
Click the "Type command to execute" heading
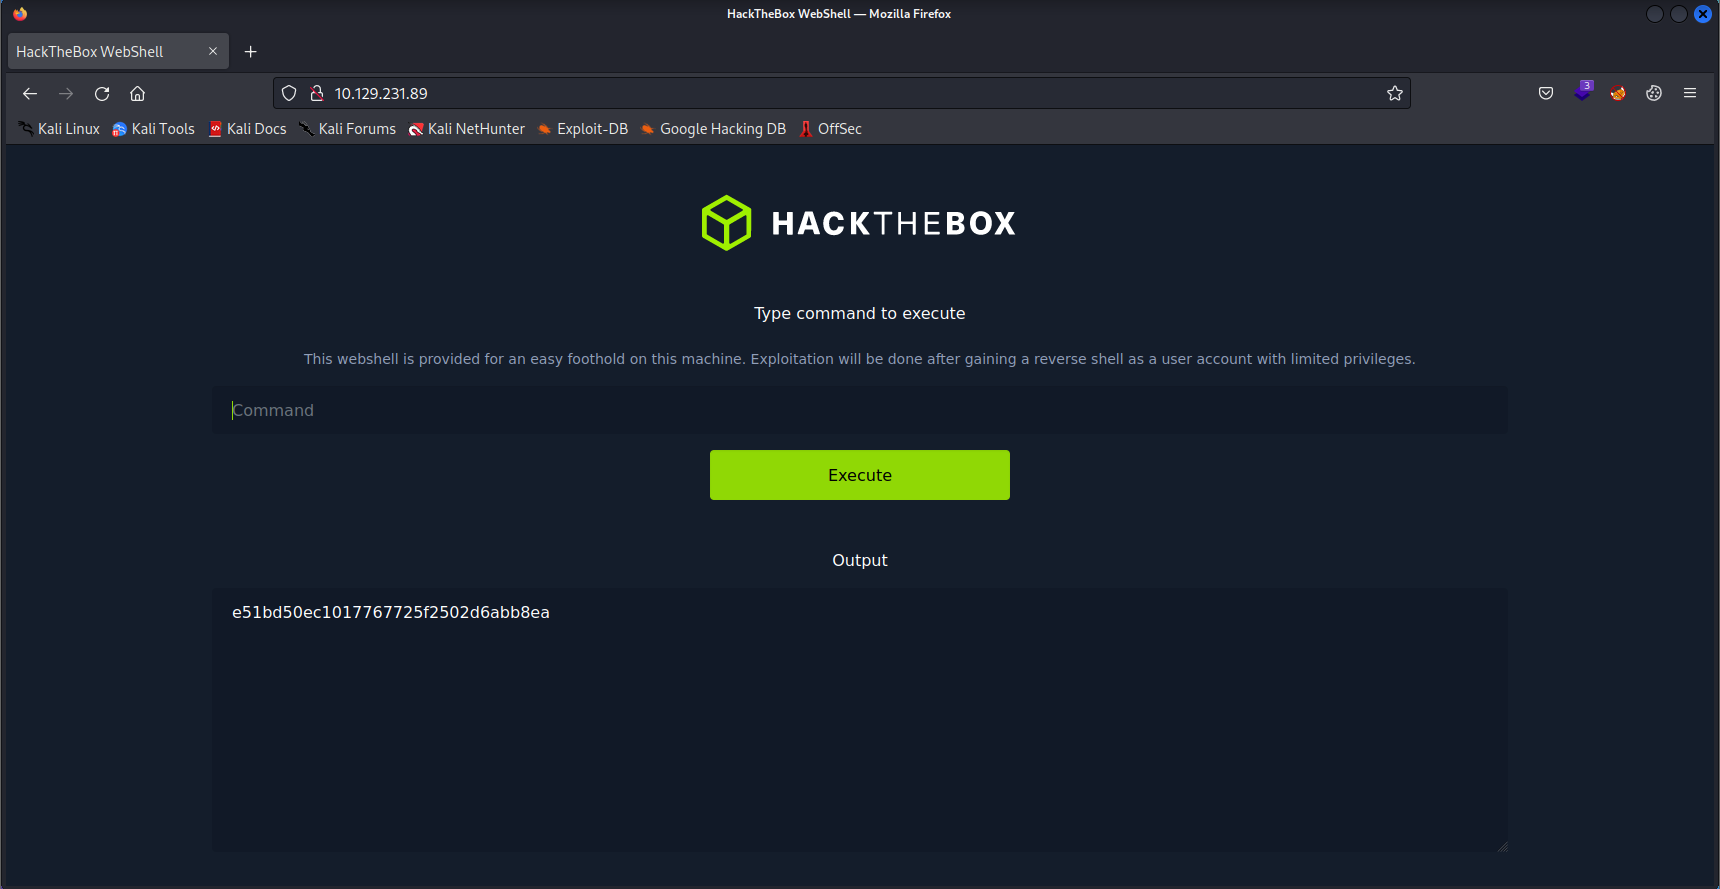860,313
